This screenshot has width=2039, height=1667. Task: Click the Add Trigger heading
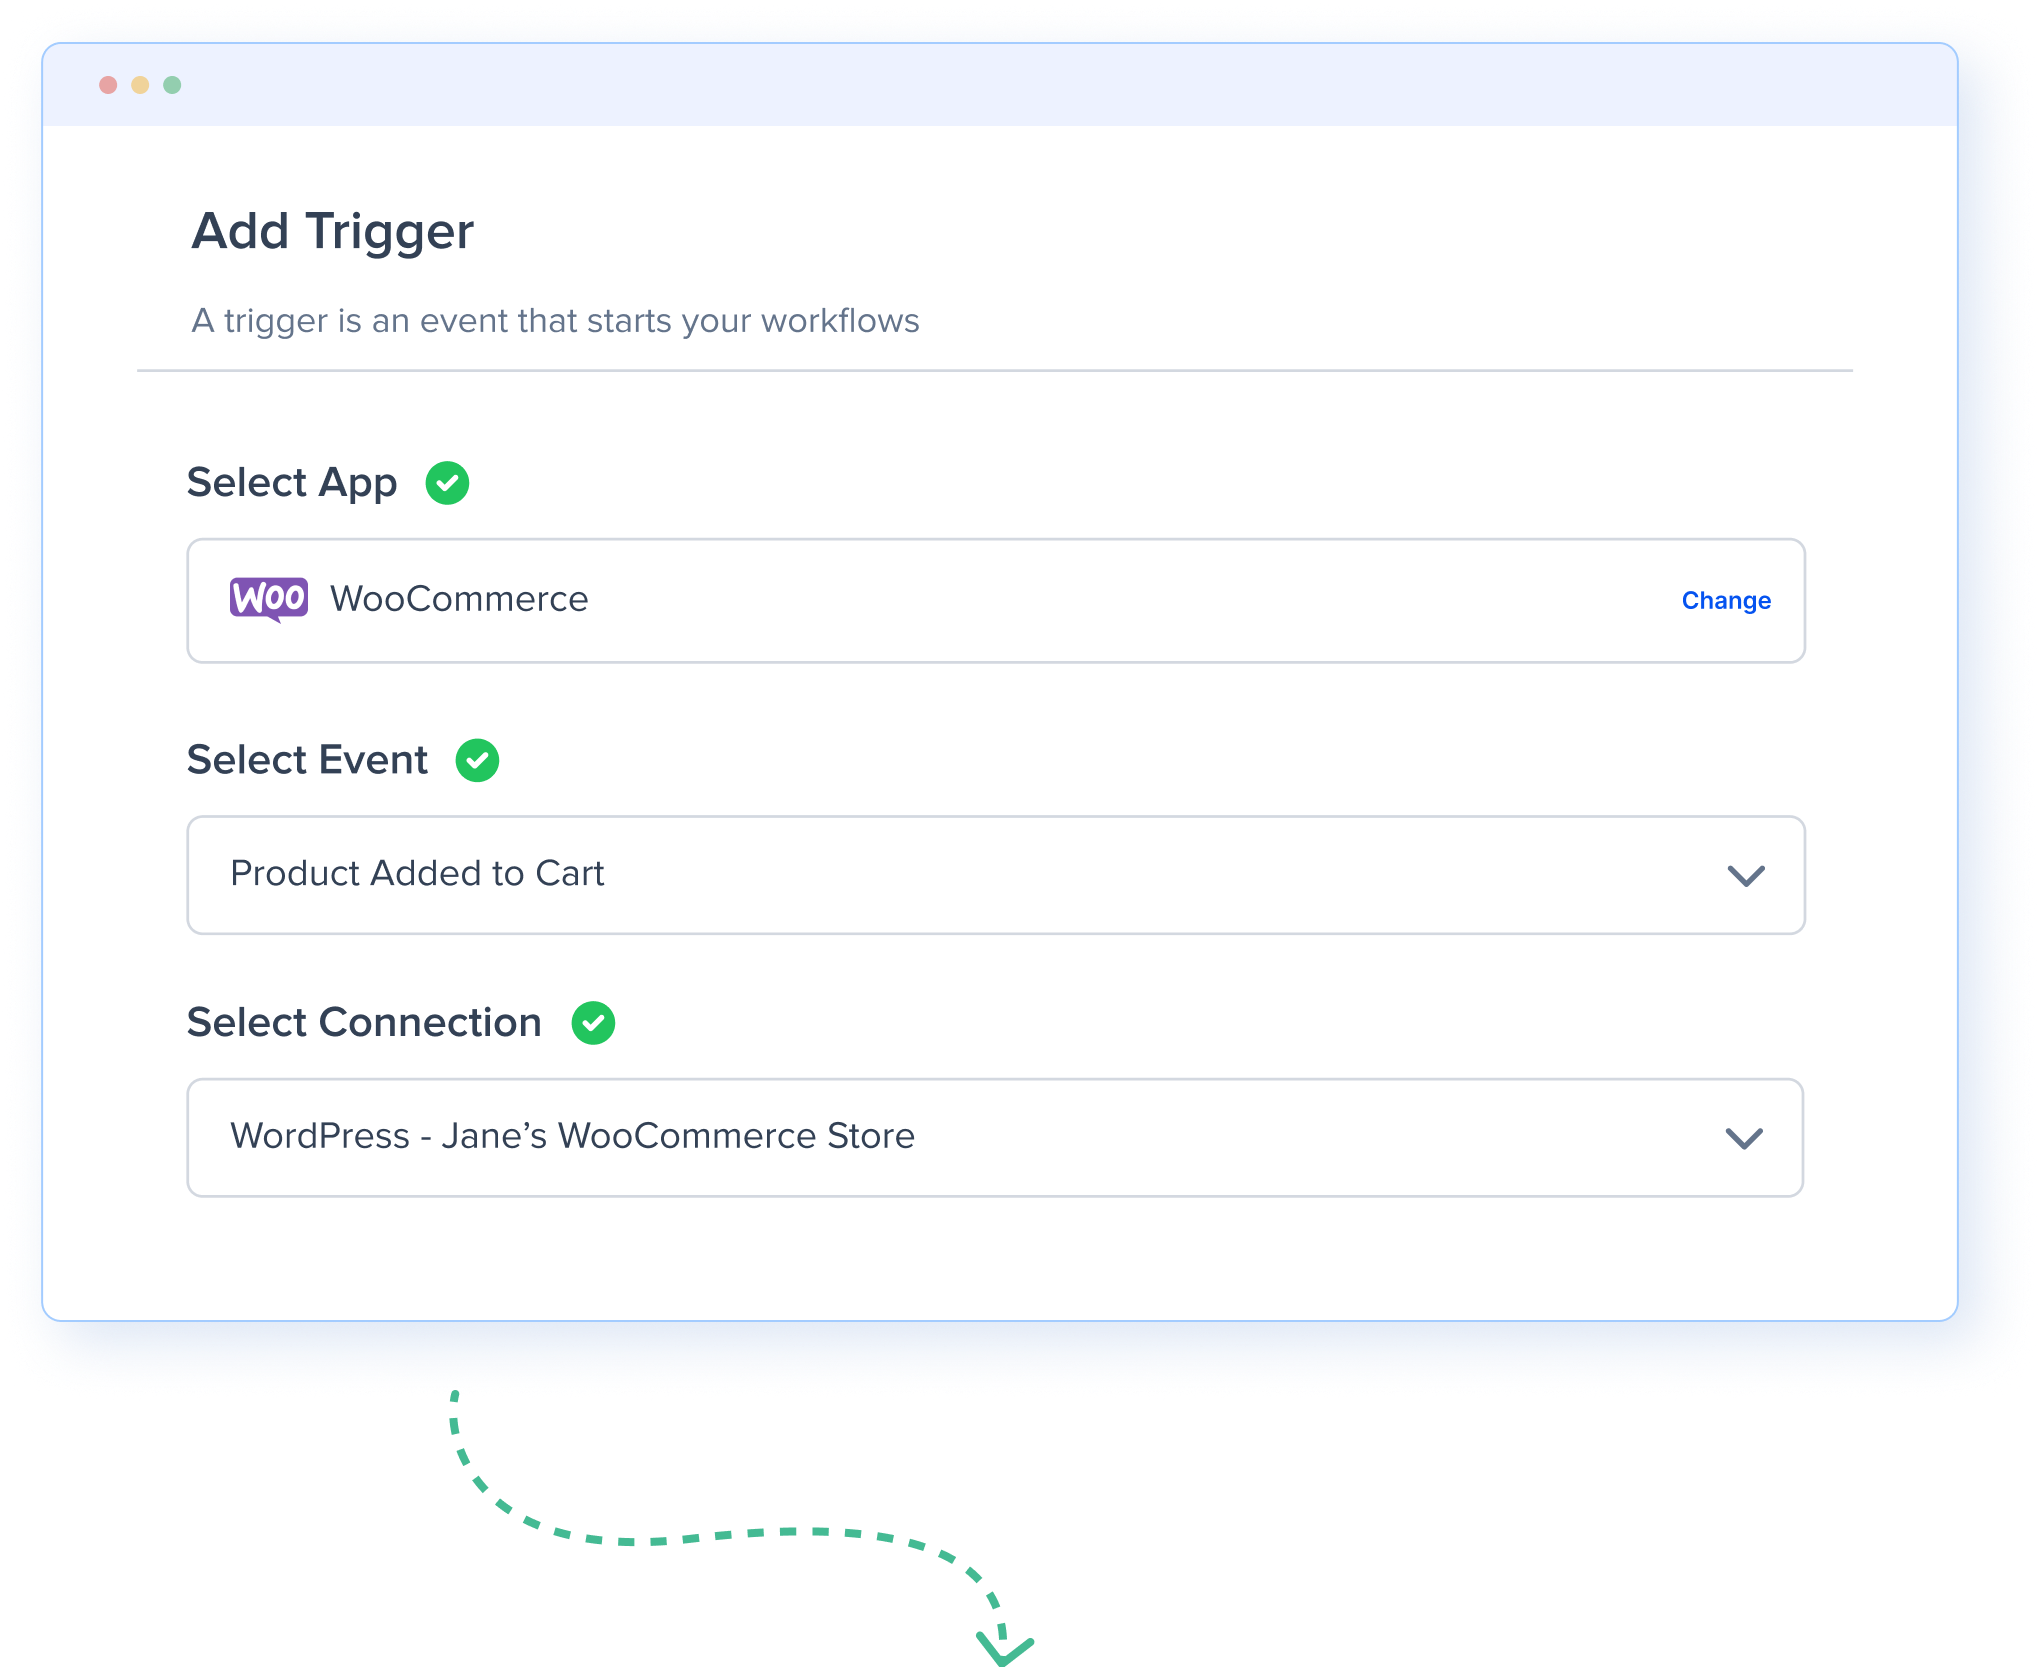(332, 231)
